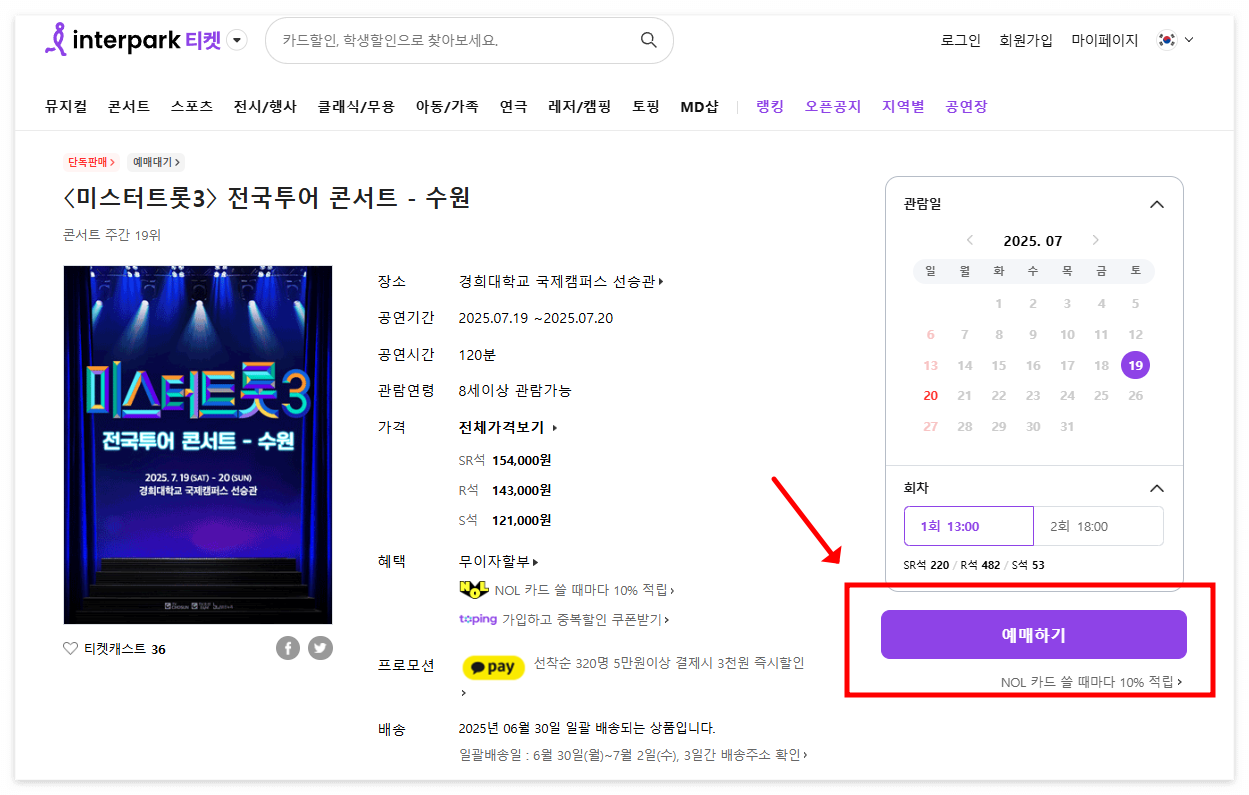Select date 20 in the calendar

click(931, 396)
